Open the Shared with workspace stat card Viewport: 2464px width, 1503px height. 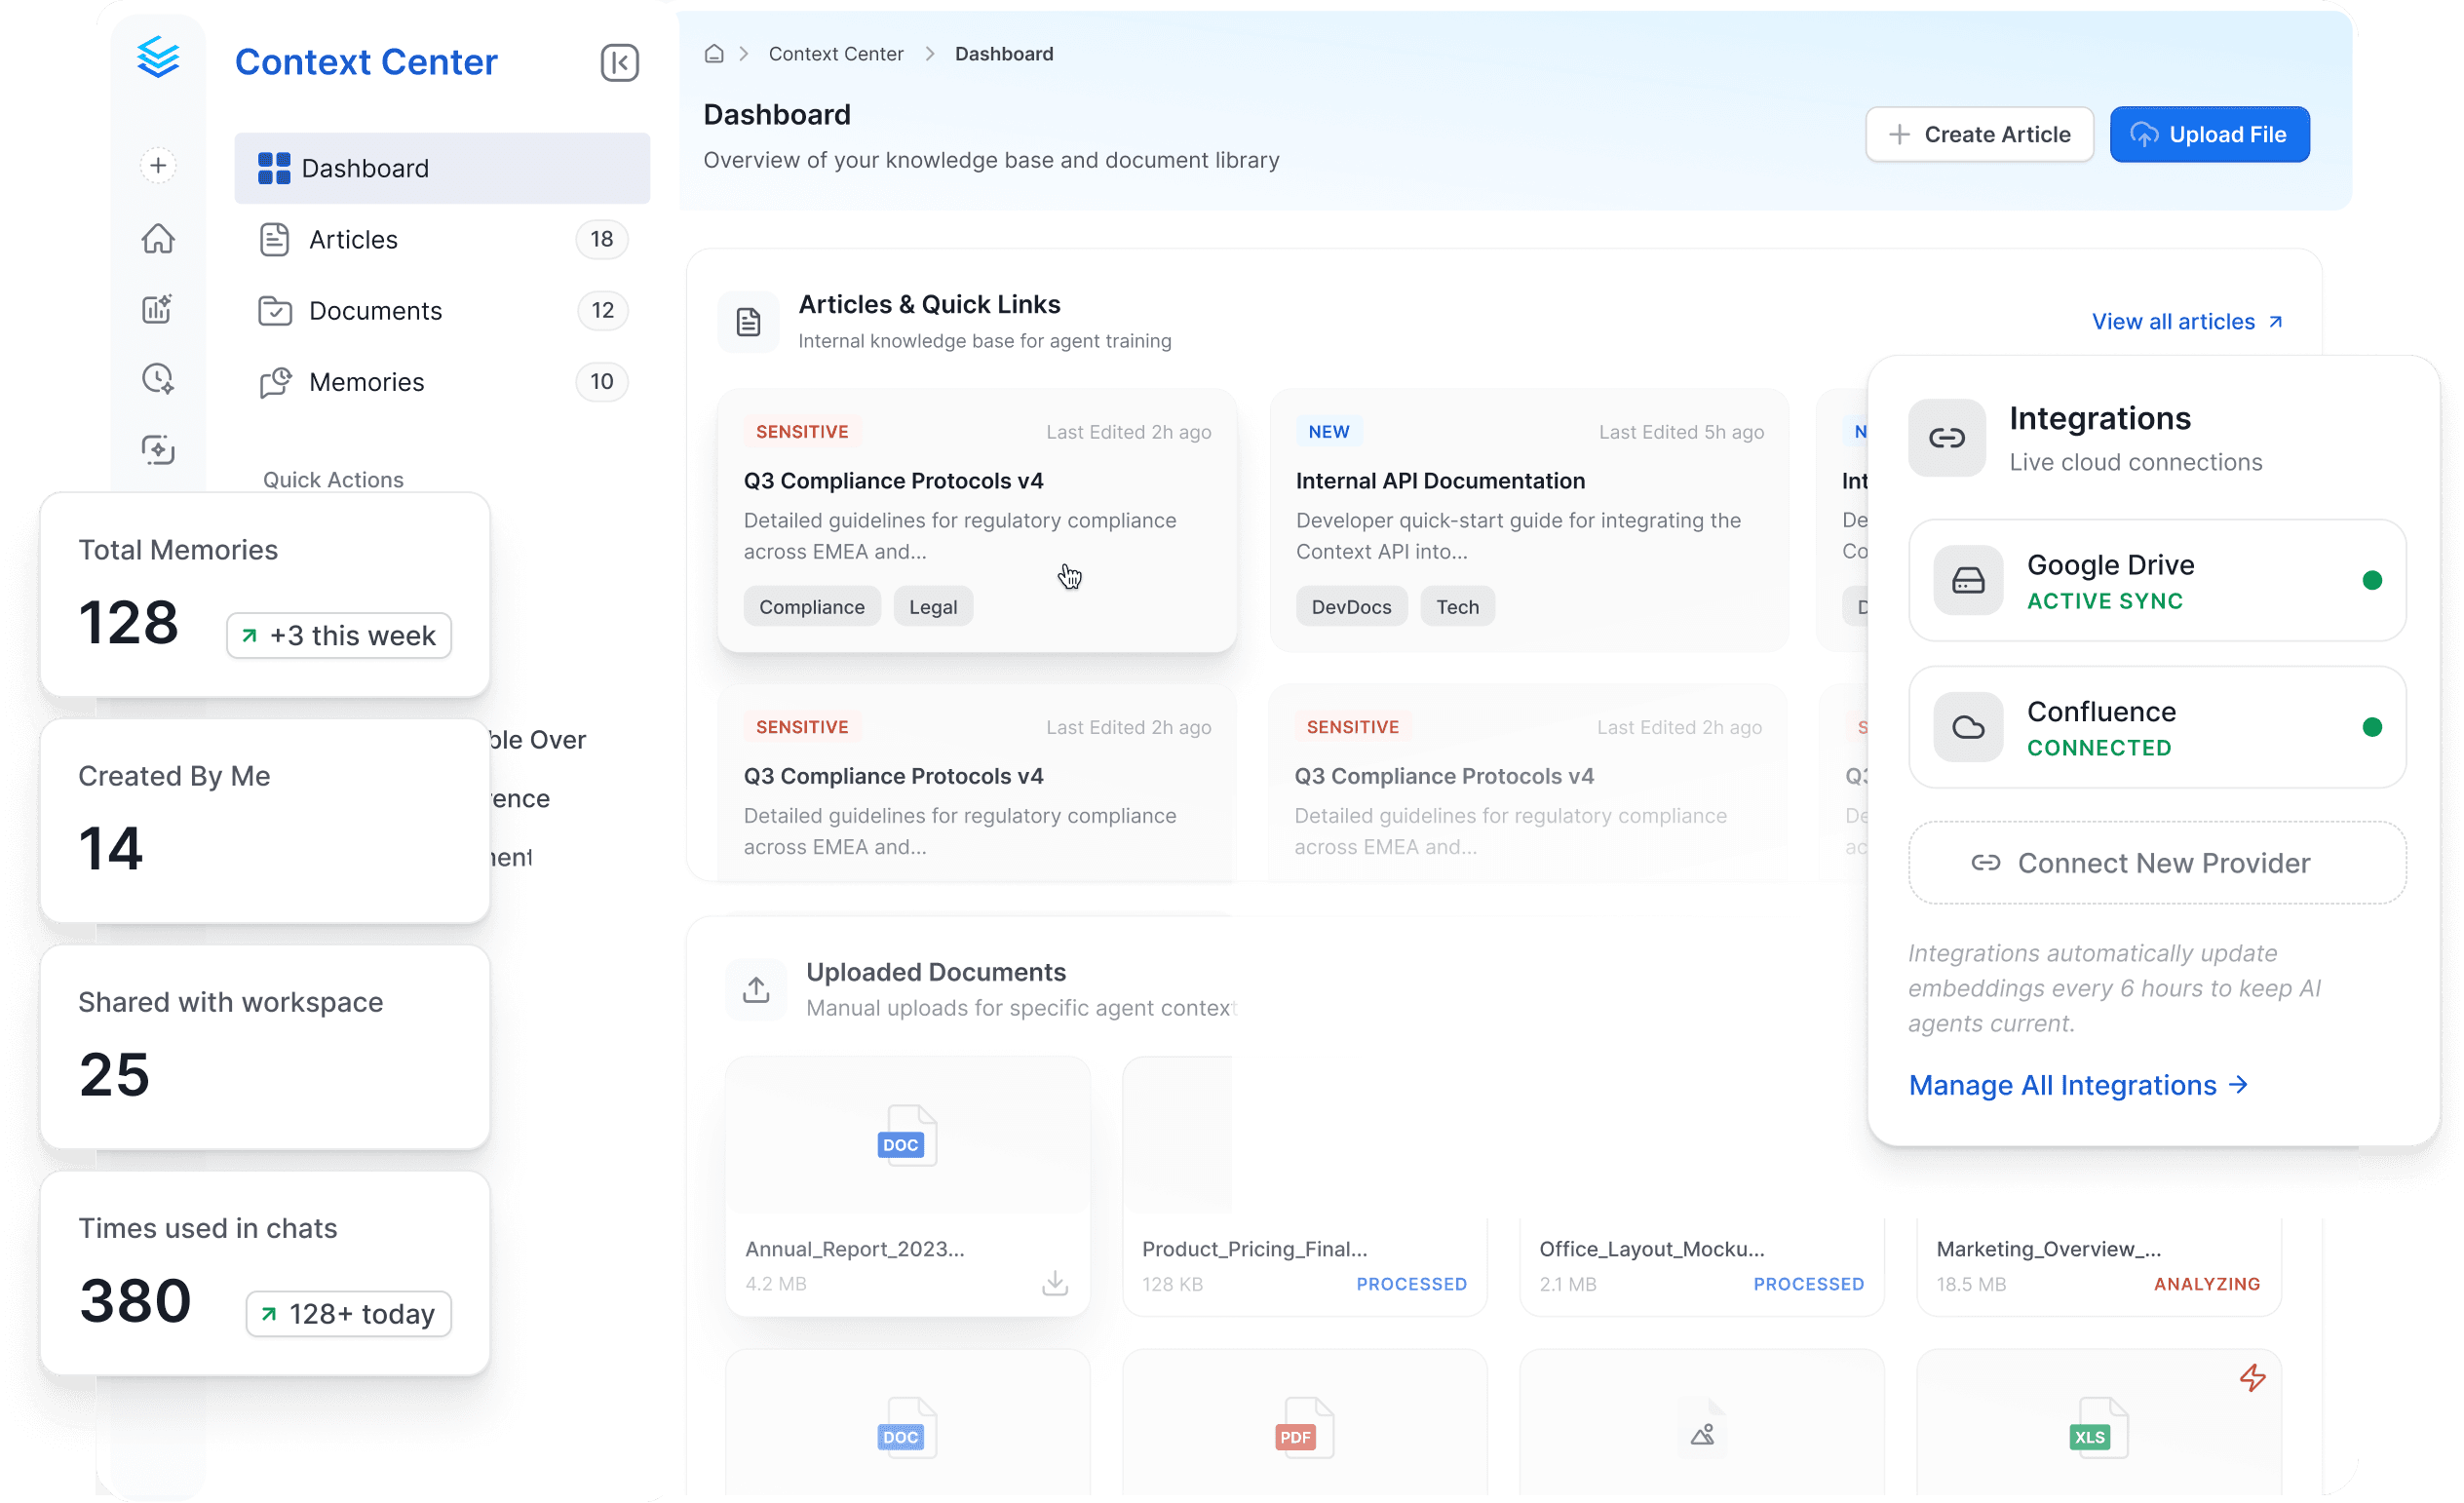pos(265,1047)
